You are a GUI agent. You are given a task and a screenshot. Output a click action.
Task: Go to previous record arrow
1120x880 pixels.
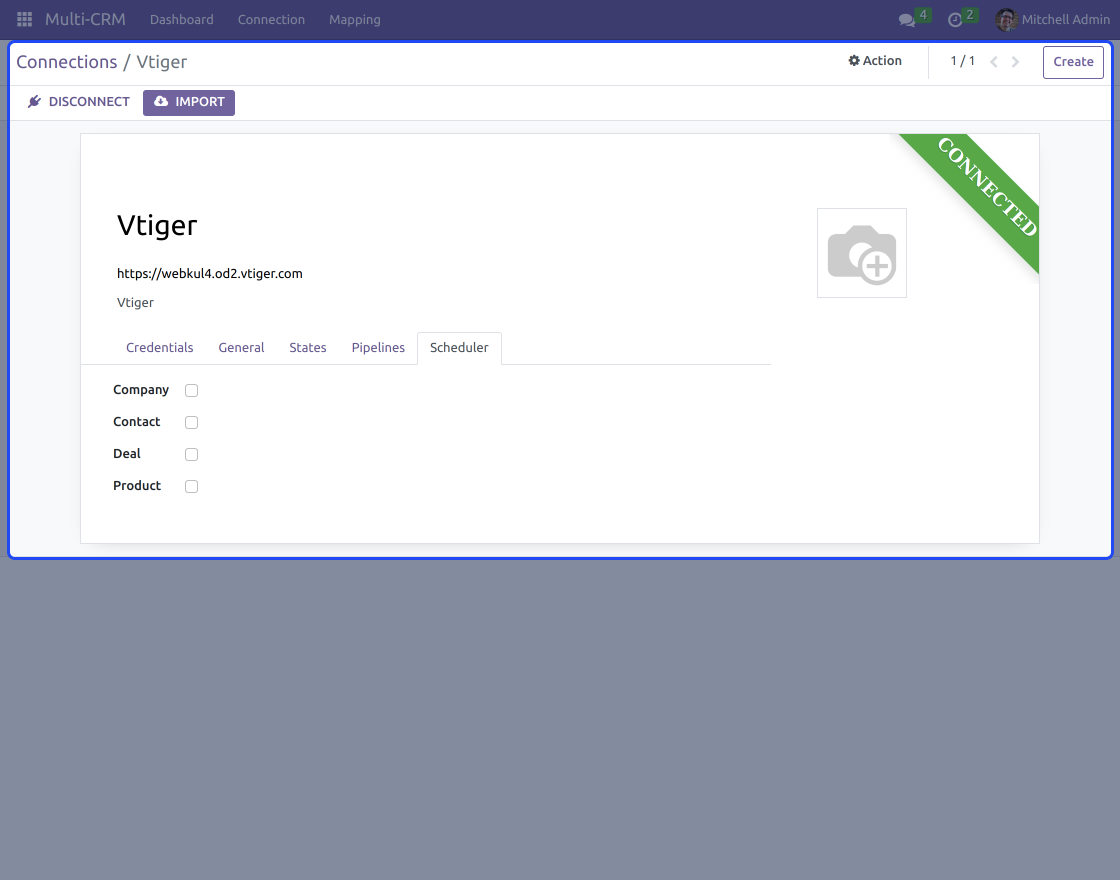click(994, 61)
